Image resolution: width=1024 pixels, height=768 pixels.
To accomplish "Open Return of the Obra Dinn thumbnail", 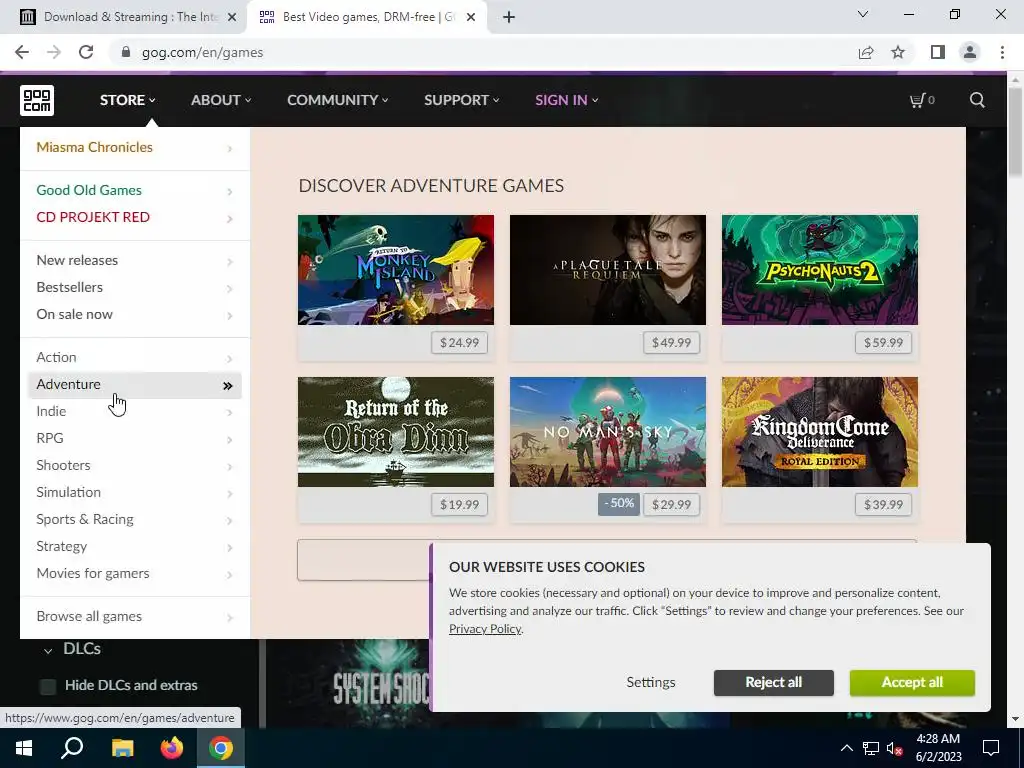I will point(396,432).
